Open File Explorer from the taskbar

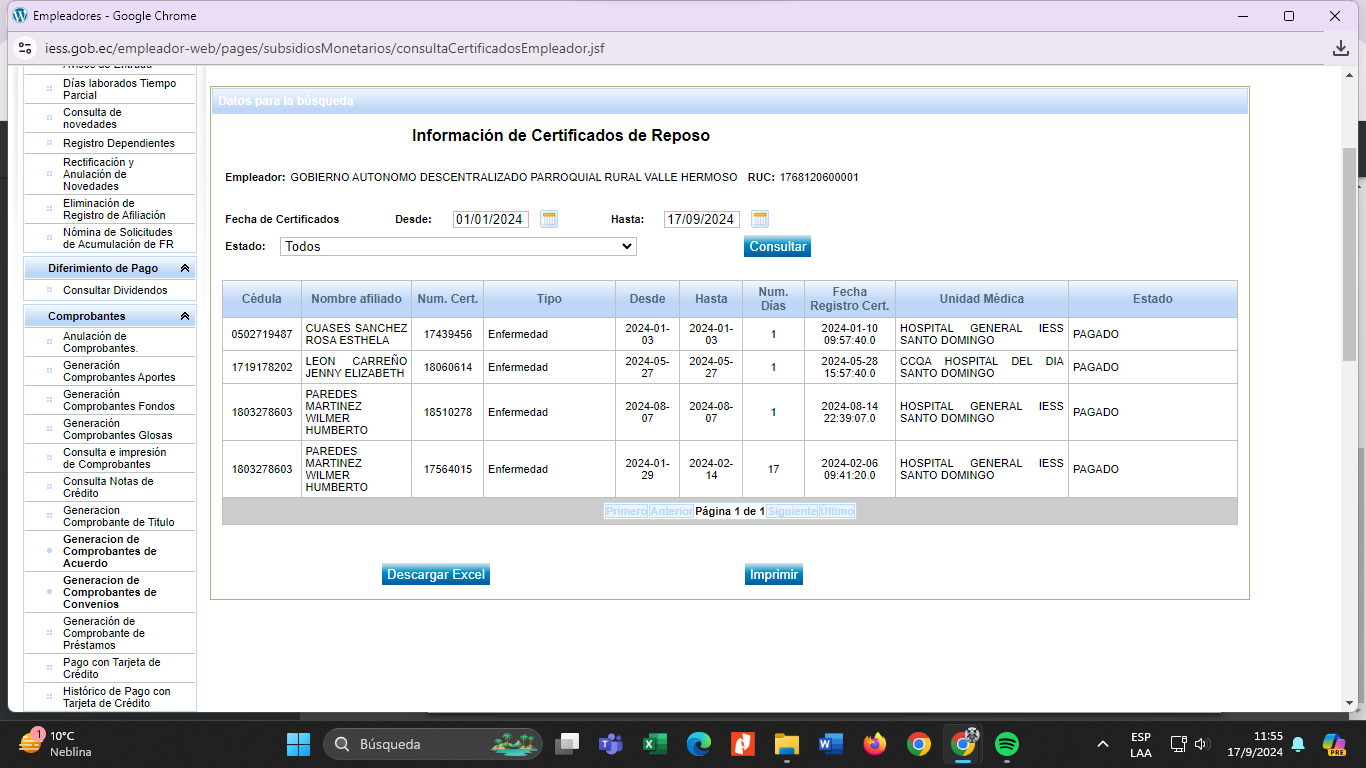[787, 744]
